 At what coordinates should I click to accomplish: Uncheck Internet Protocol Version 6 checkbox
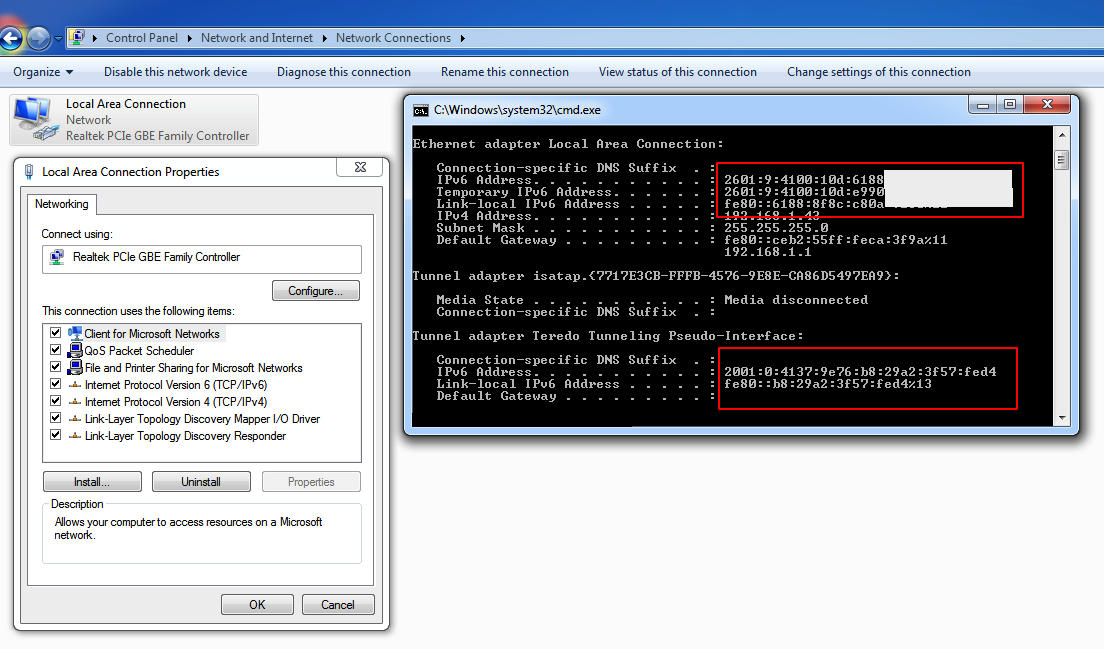(56, 384)
